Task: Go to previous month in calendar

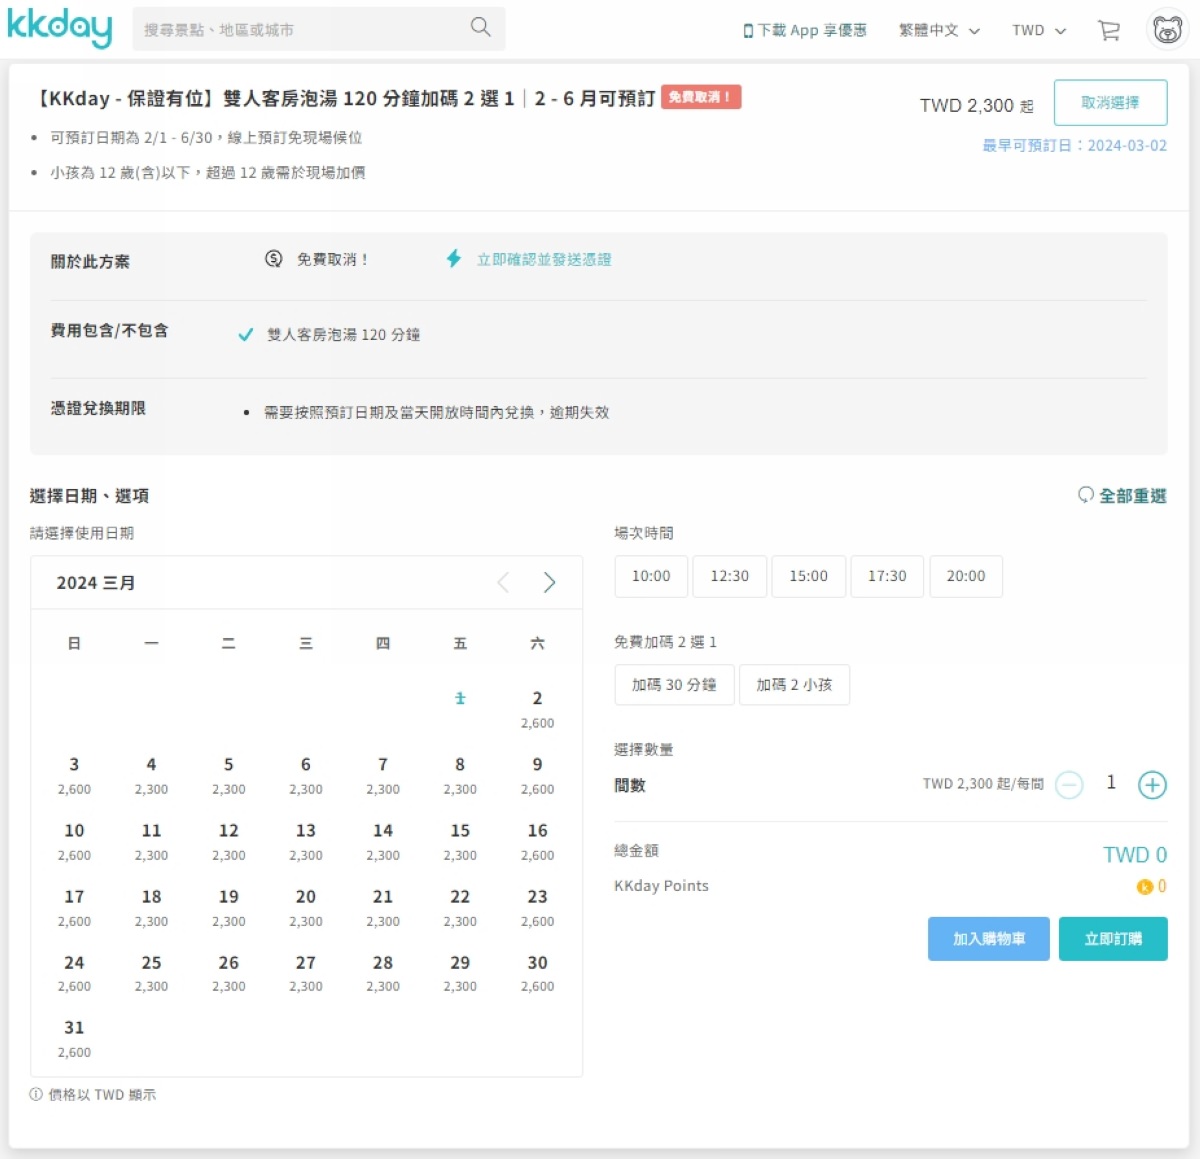Action: click(503, 583)
